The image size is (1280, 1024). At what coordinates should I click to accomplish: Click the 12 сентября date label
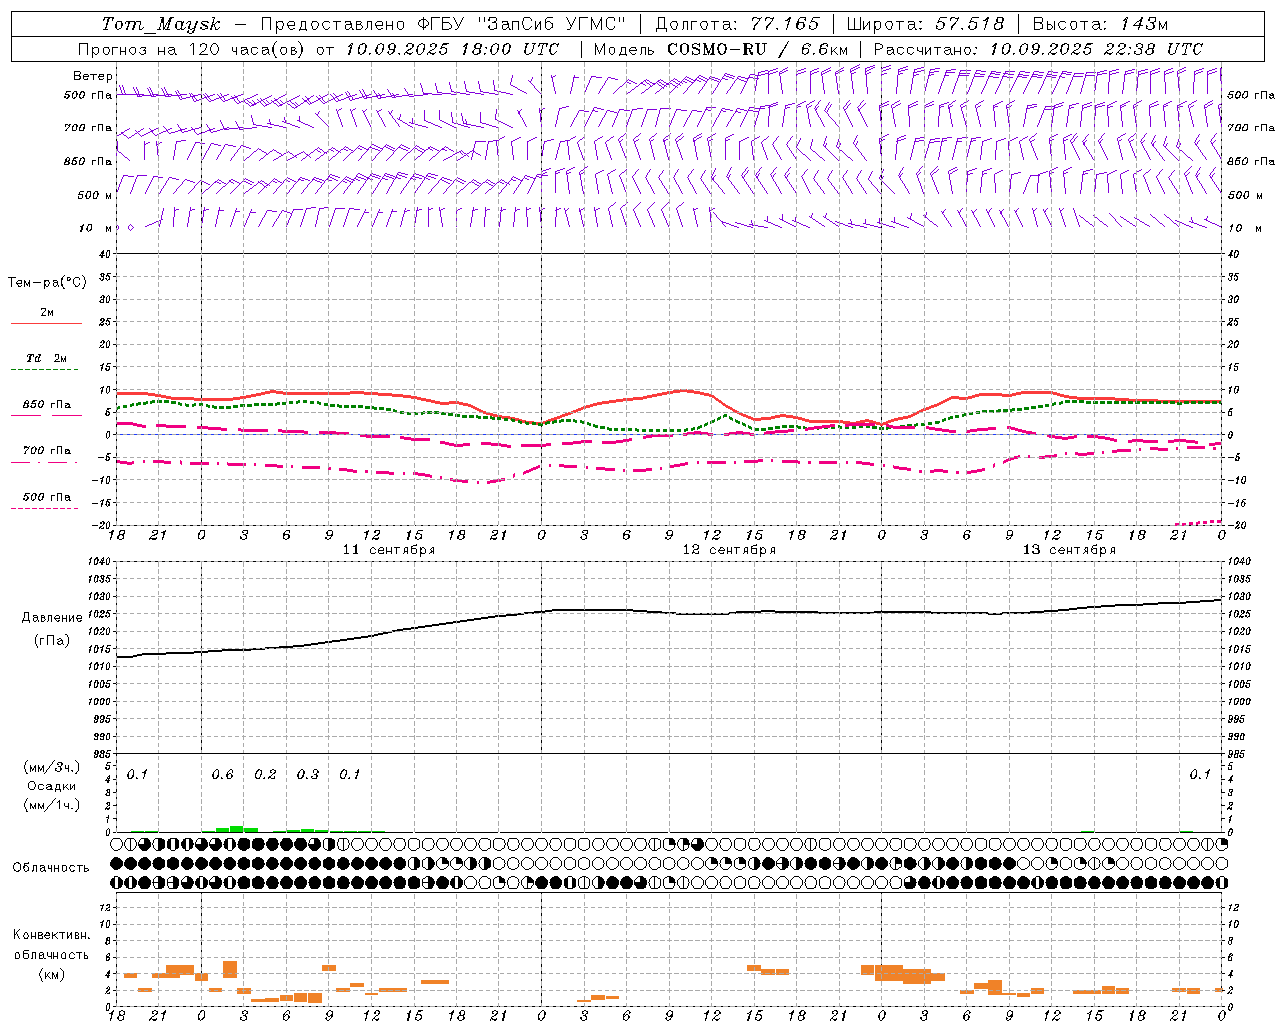click(x=729, y=550)
